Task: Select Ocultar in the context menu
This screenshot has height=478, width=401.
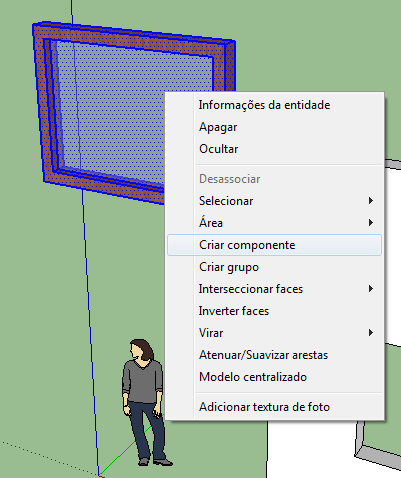Action: 274,149
